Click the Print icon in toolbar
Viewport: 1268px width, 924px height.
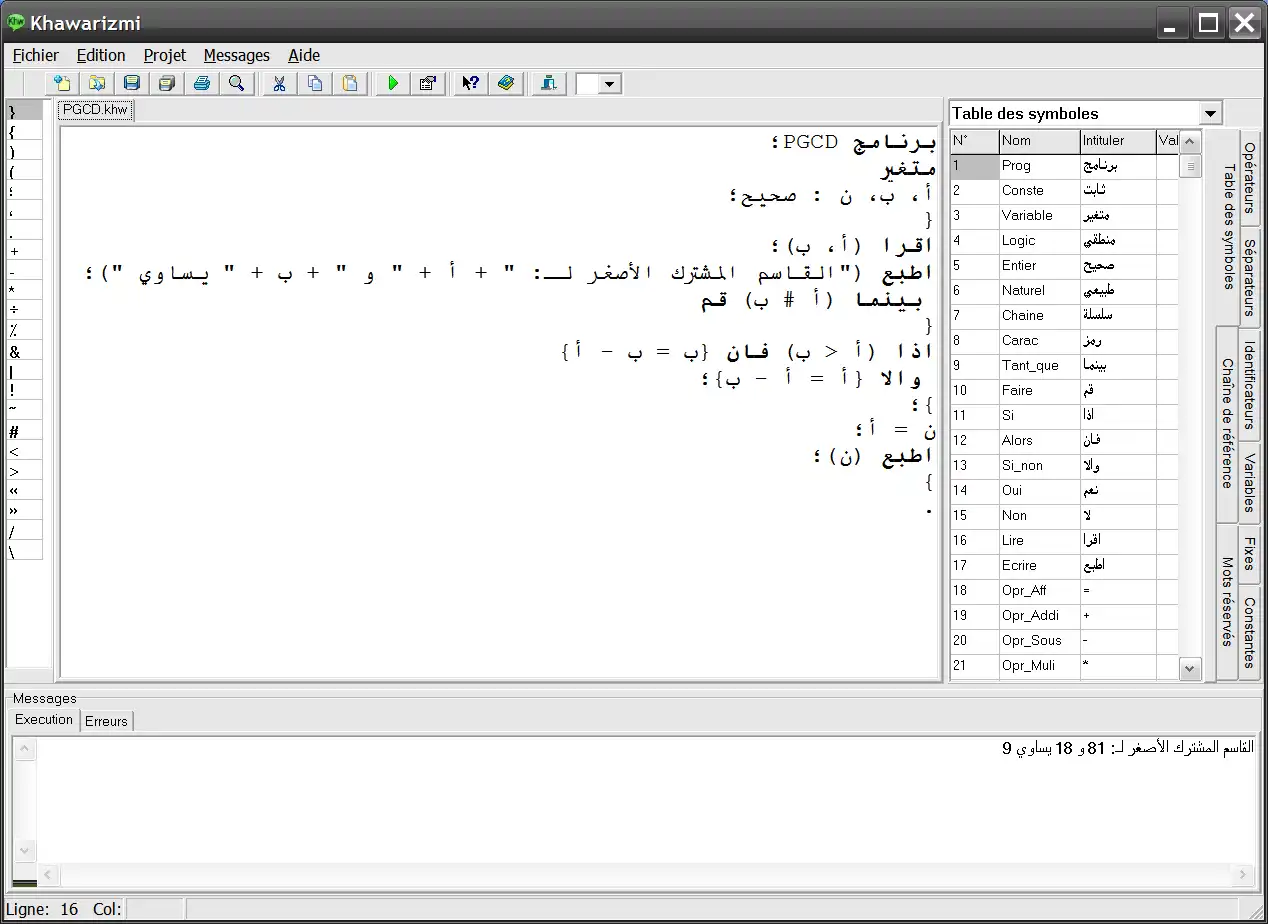(x=202, y=83)
